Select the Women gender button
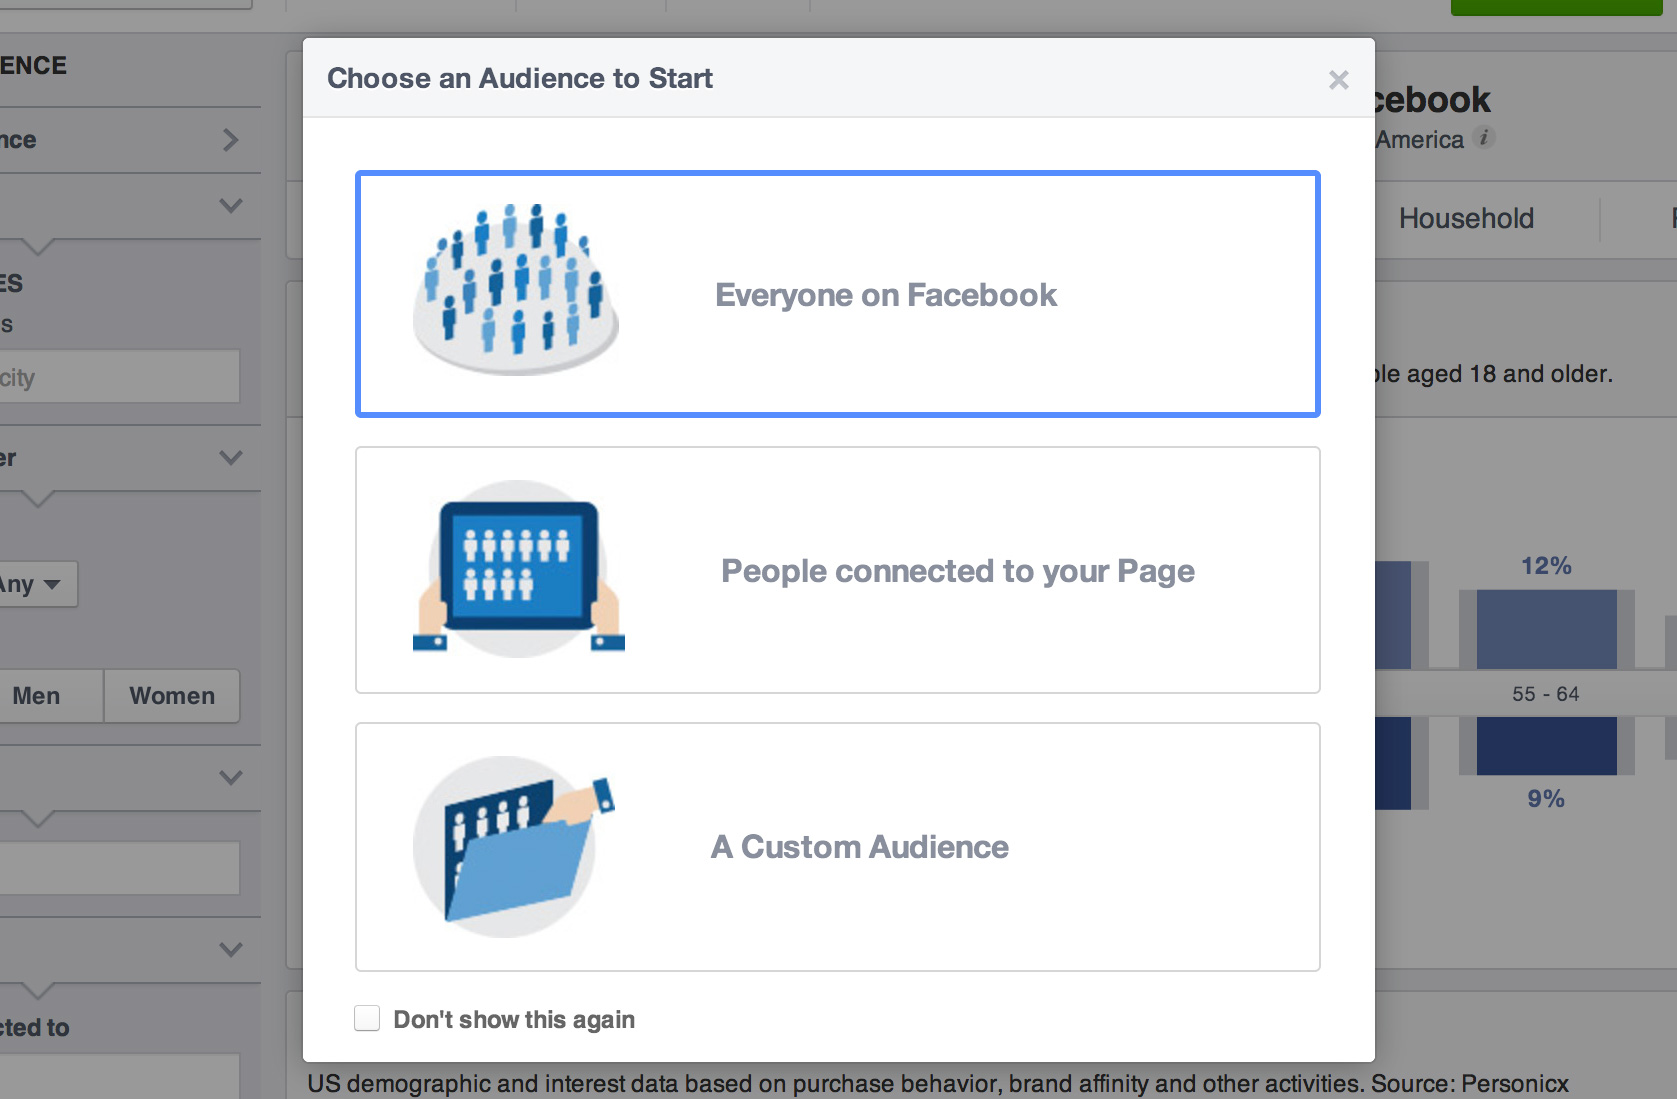Image resolution: width=1677 pixels, height=1099 pixels. [172, 696]
